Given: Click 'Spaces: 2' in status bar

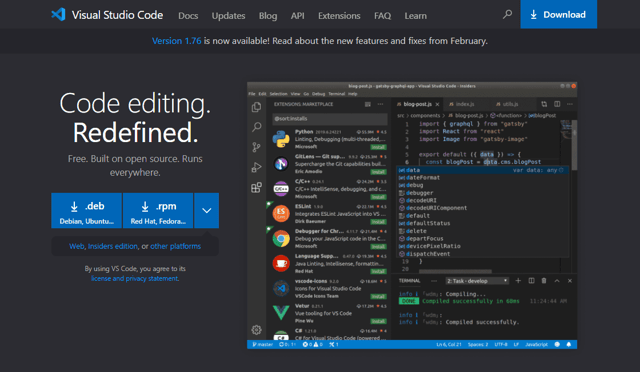Looking at the screenshot, I should coord(478,344).
